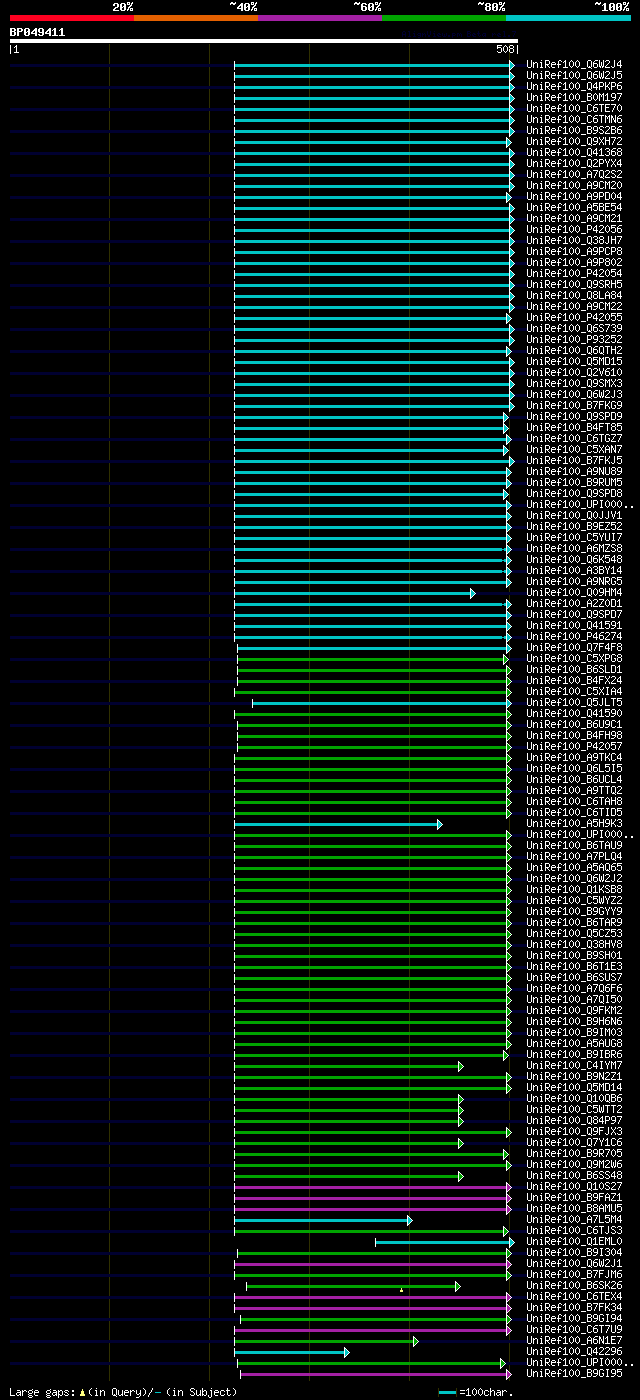
Task: Open hit UniRef100_B6U9C1
Action: pos(574,725)
